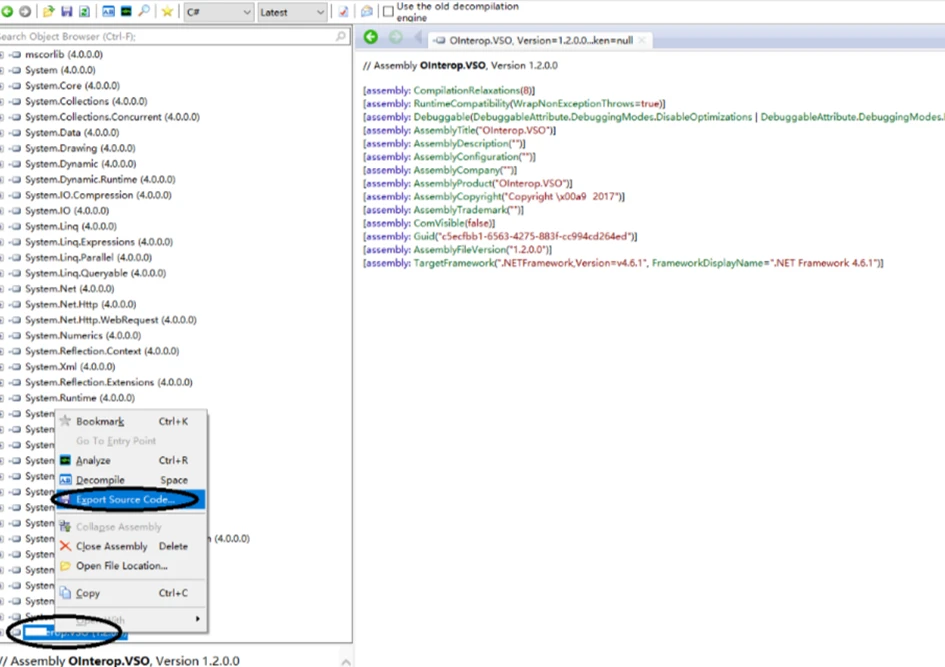
Task: Click the green Back arrow in the main toolbar
Action: pyautogui.click(x=7, y=12)
